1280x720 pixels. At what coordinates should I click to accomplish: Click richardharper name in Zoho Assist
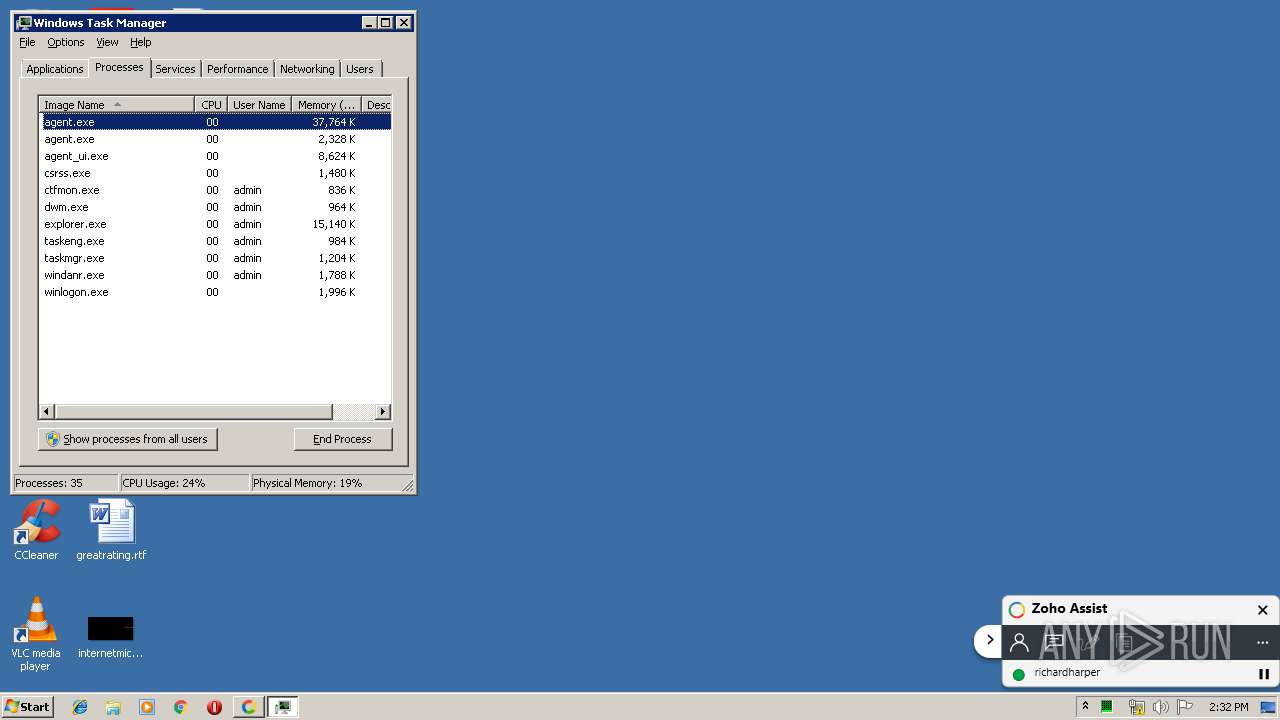point(1067,673)
